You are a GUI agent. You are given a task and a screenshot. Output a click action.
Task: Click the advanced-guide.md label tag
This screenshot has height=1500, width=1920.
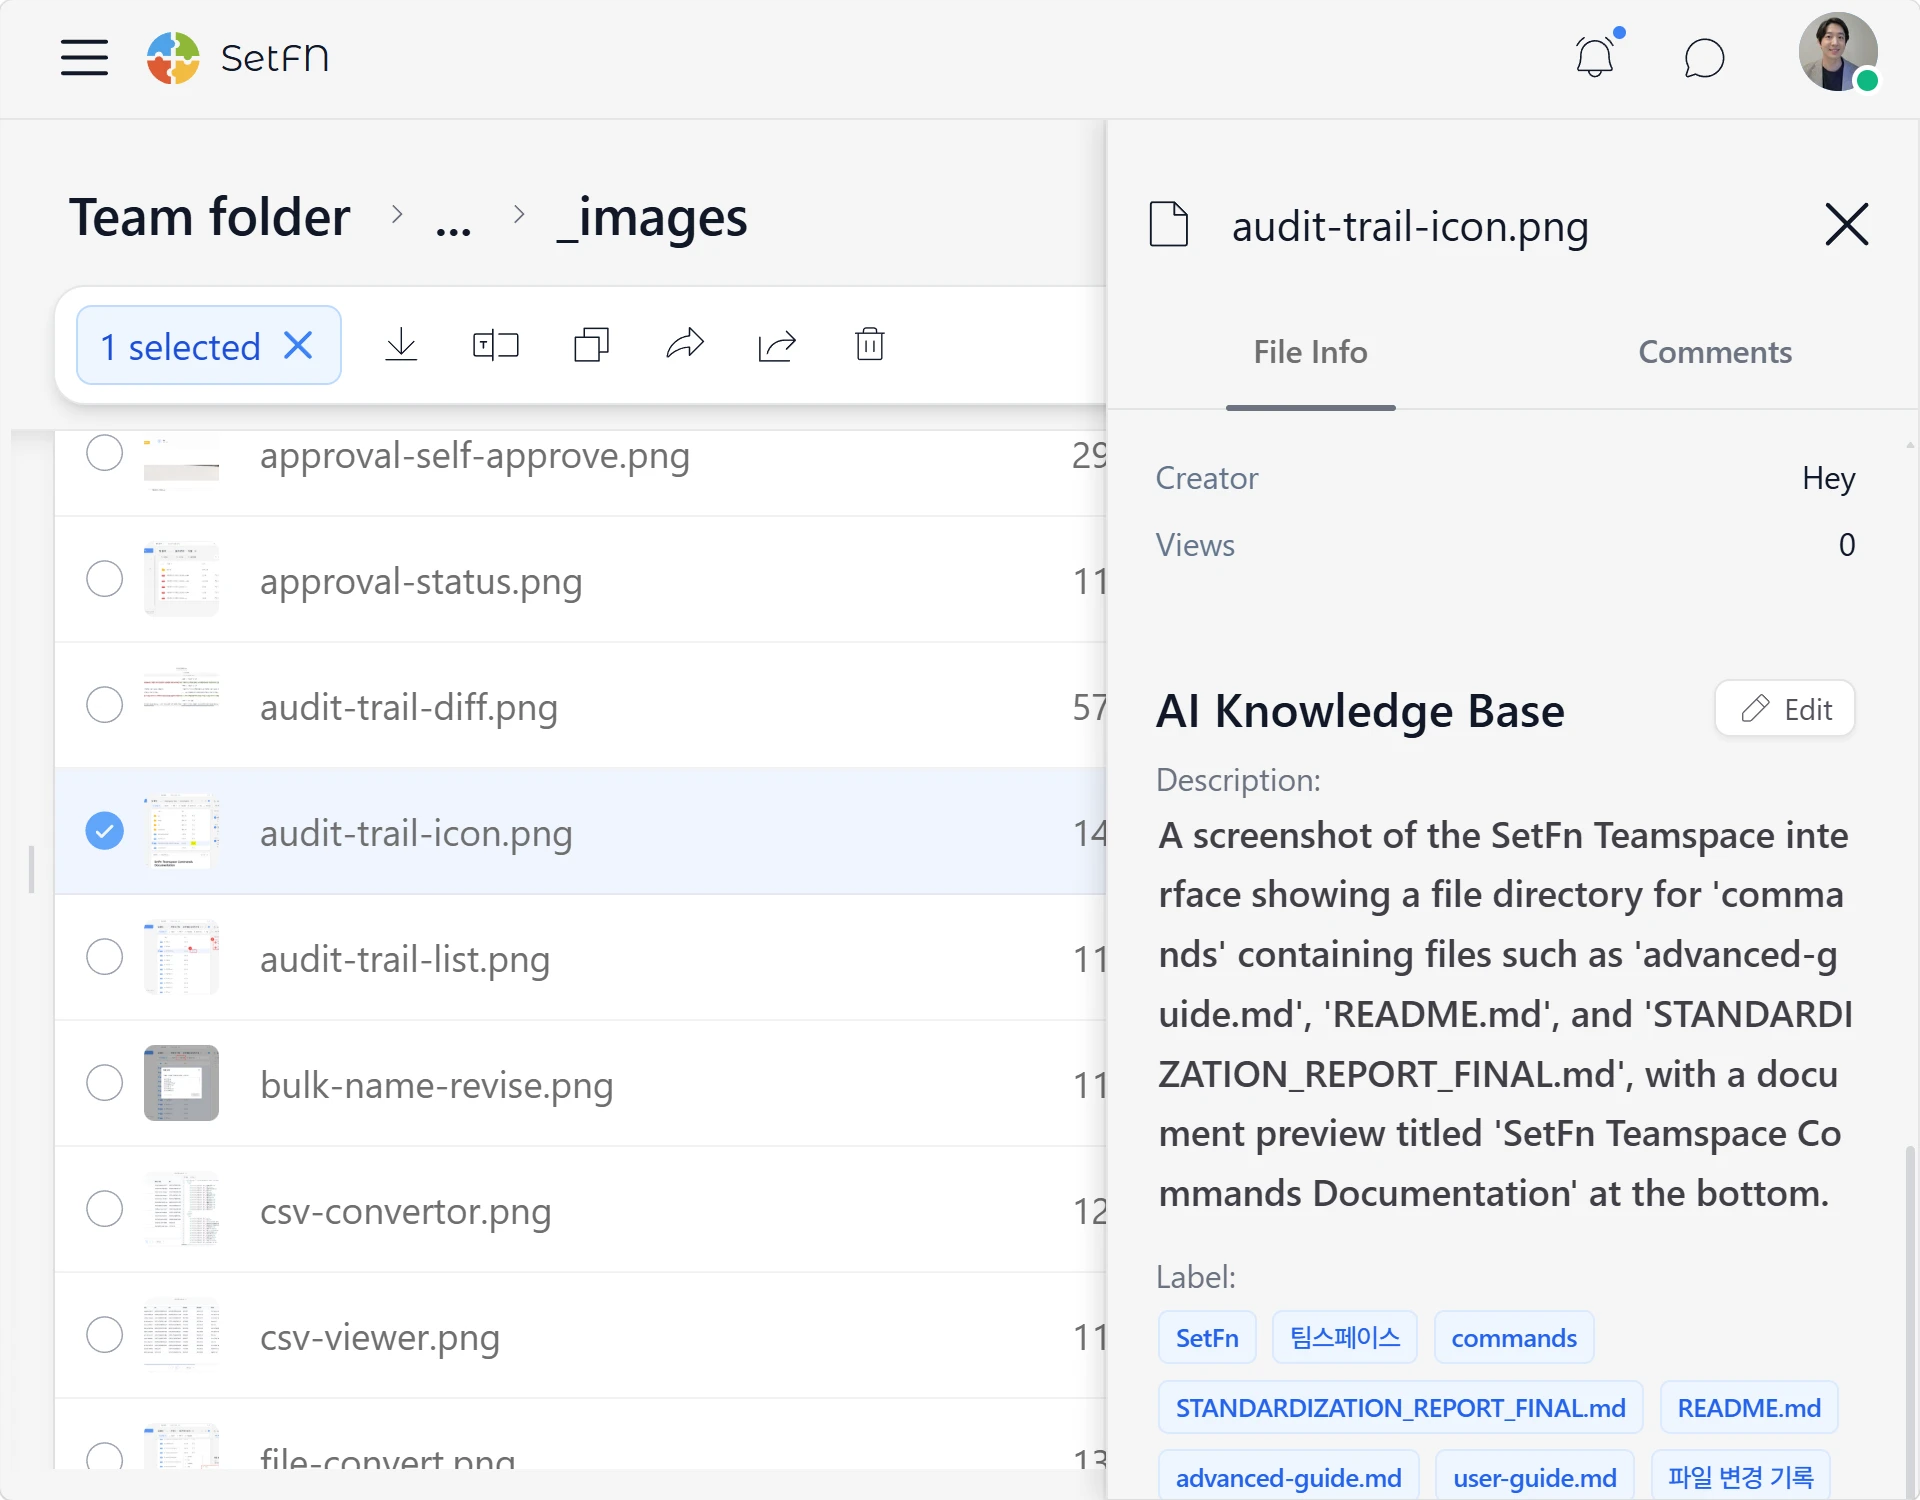1288,1477
